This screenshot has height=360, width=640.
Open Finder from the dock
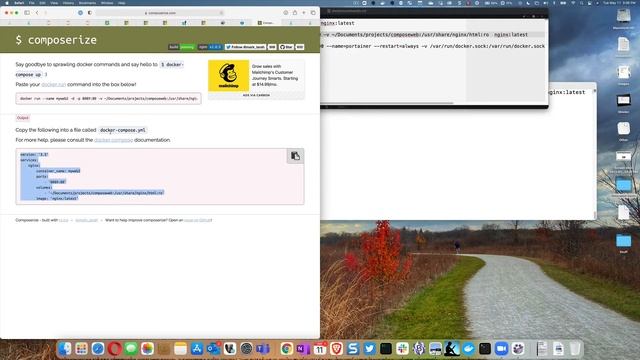pyautogui.click(x=64, y=349)
